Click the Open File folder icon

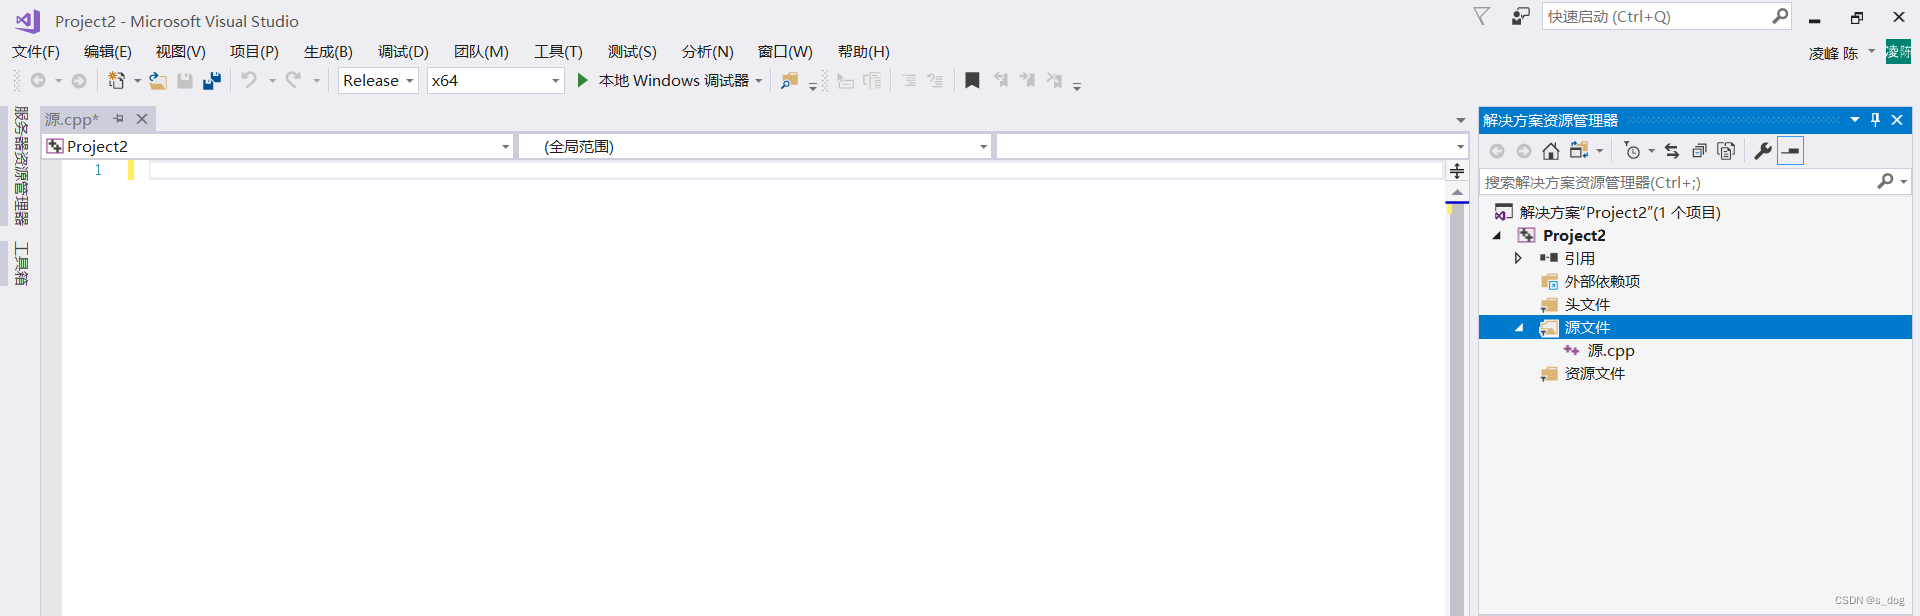pos(157,80)
